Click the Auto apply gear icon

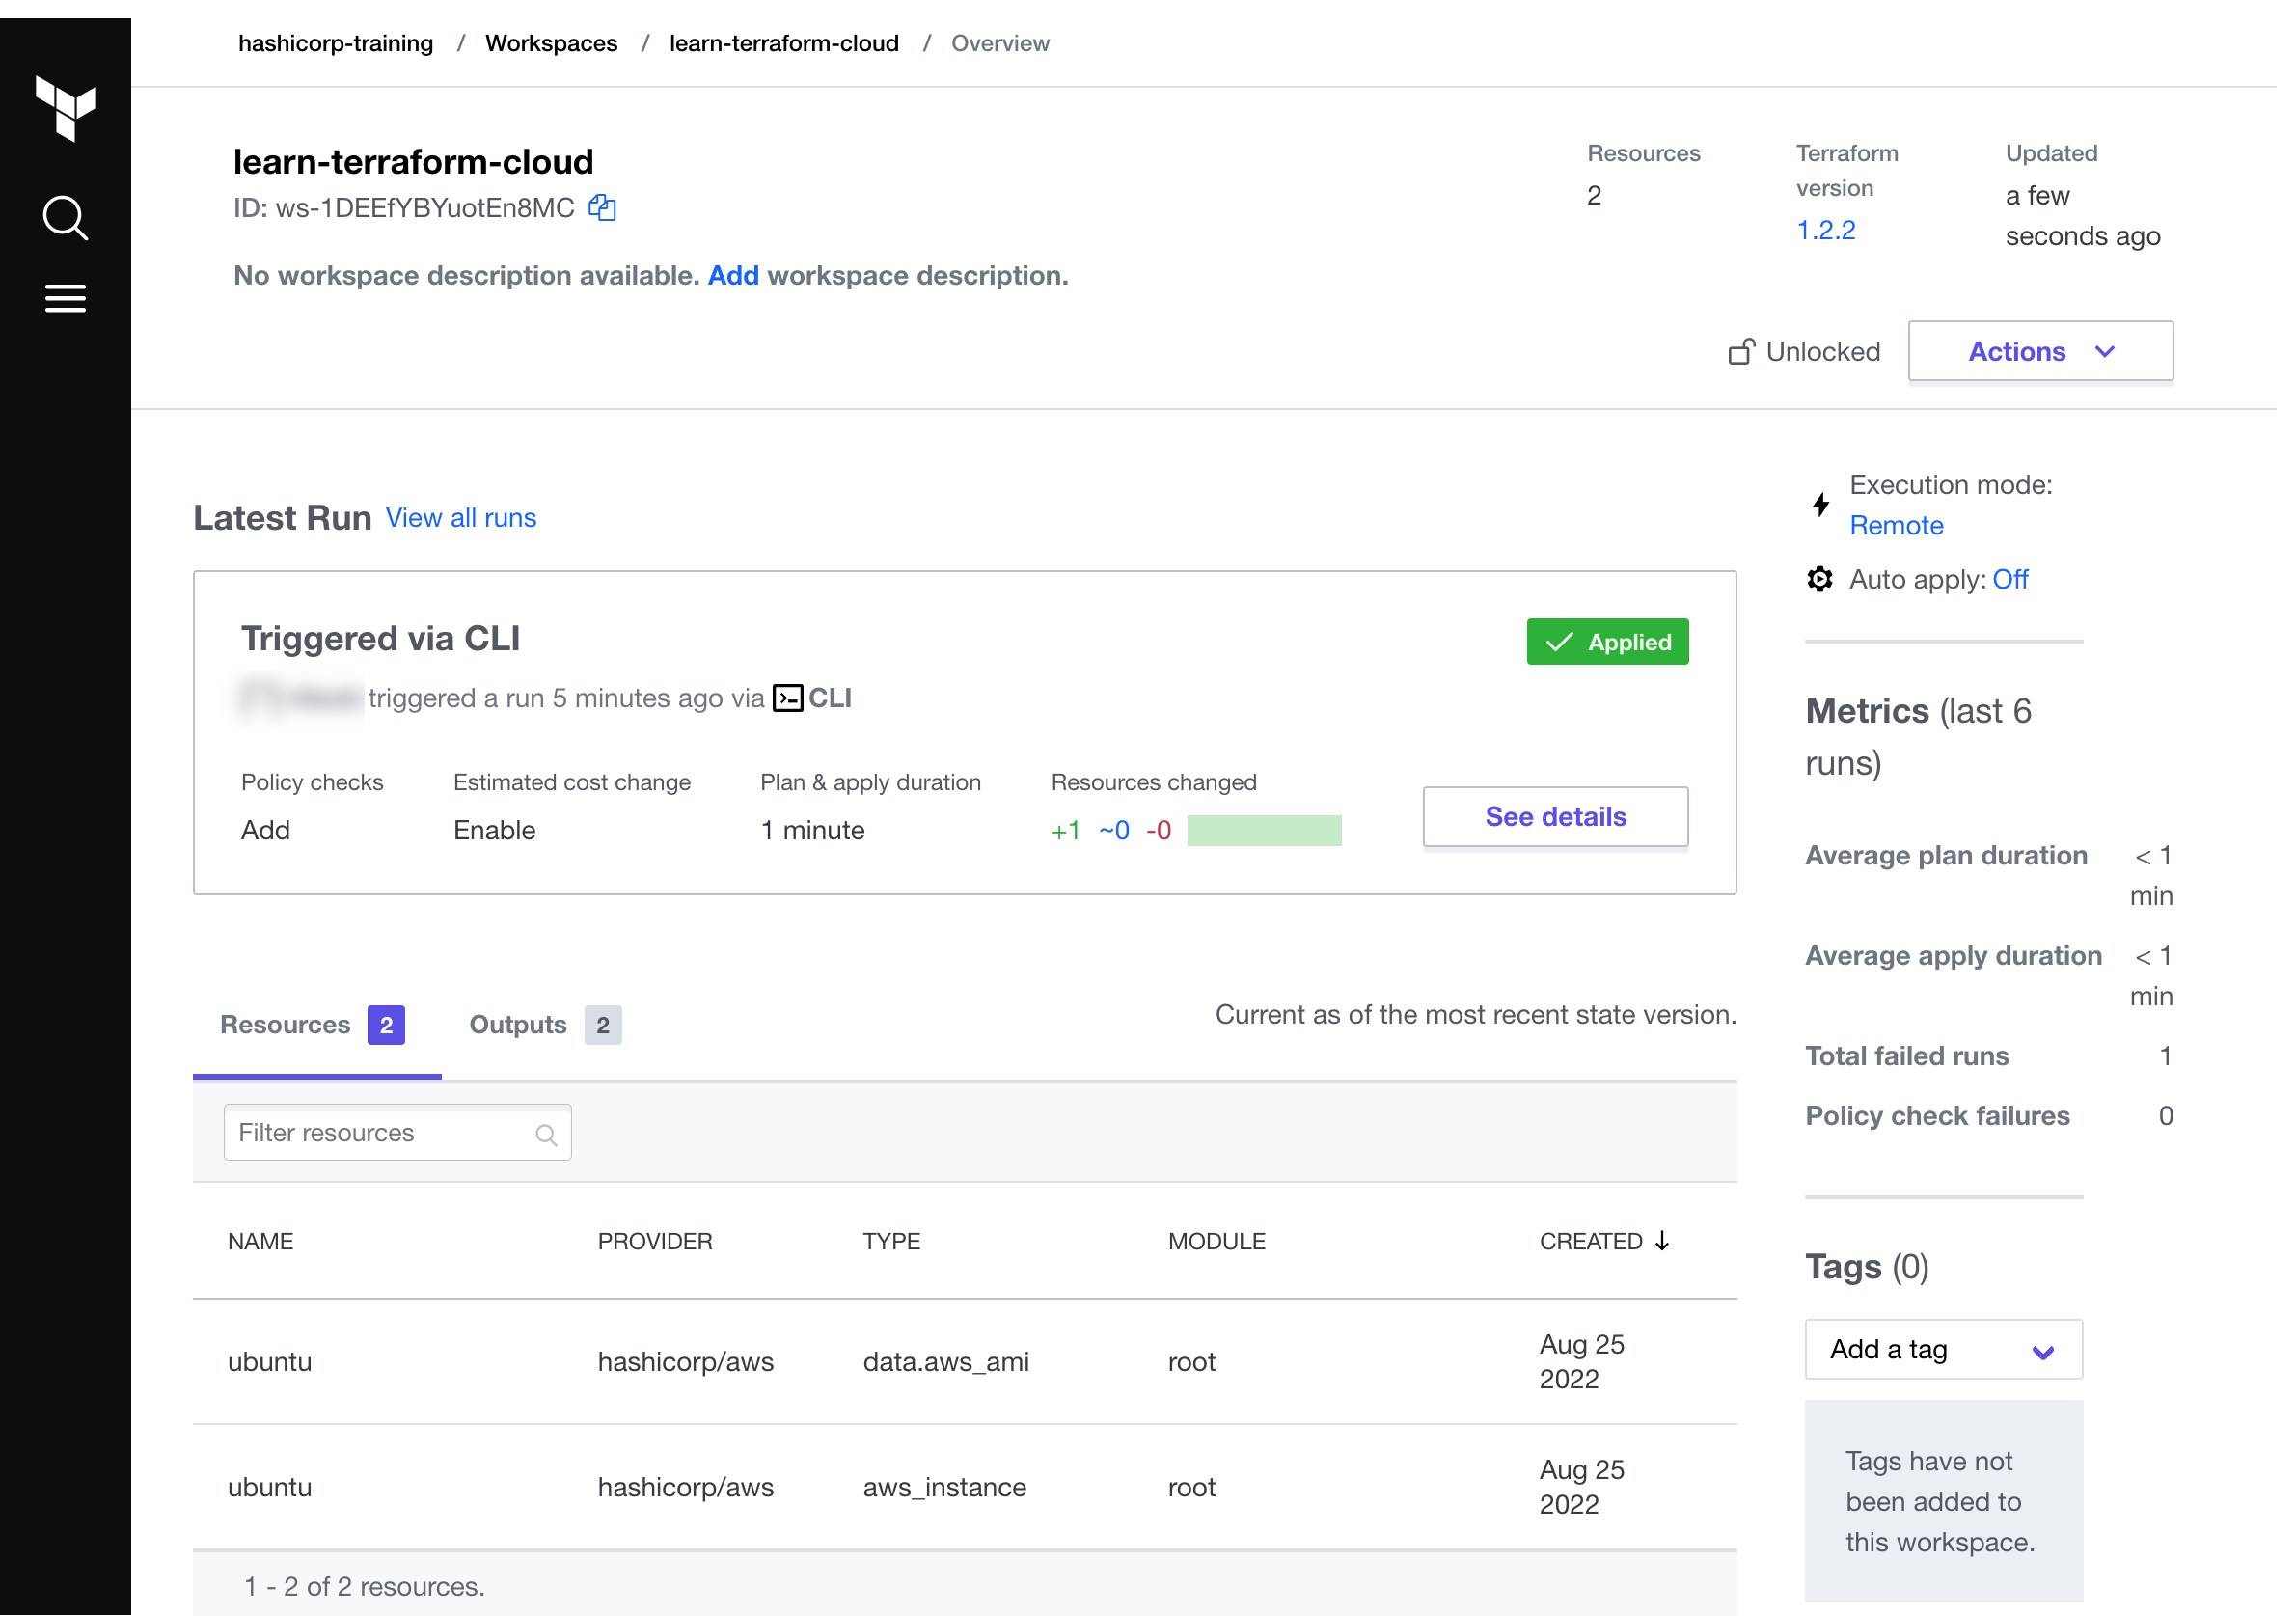[x=1820, y=579]
